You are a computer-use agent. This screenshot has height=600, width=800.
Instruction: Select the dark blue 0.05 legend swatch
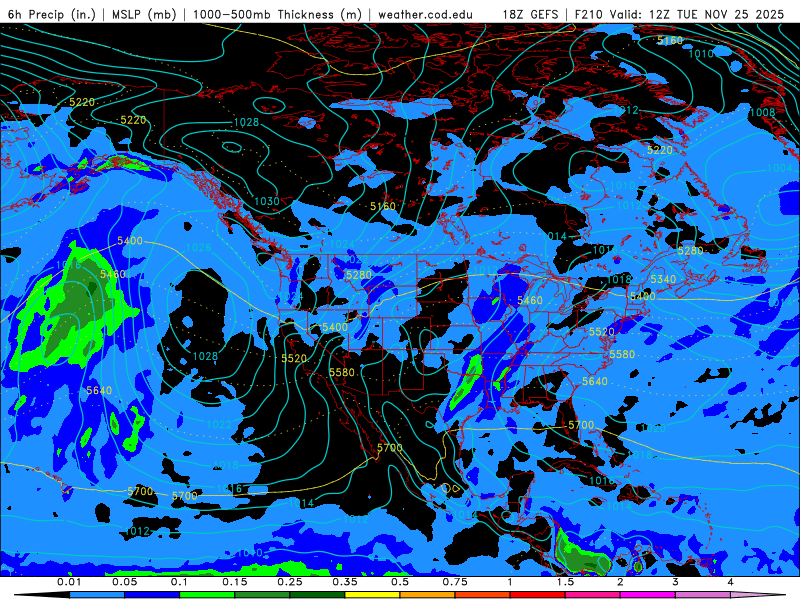coord(152,595)
